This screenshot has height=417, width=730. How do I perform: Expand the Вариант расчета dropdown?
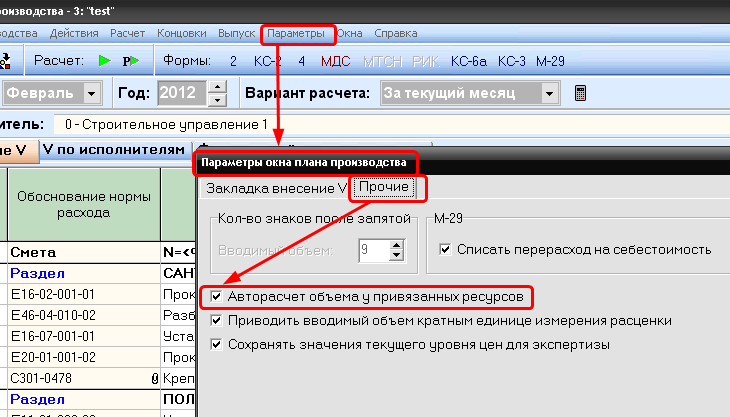tap(549, 94)
